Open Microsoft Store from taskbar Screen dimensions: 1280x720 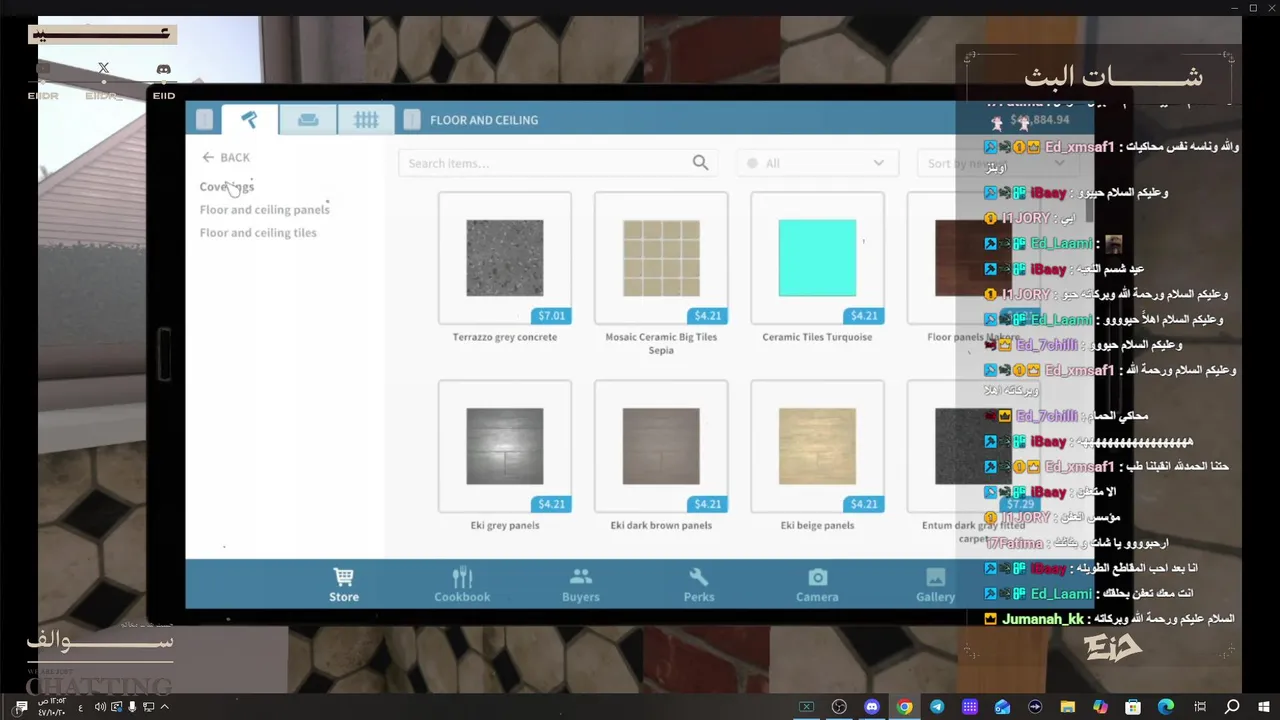[x=1133, y=707]
